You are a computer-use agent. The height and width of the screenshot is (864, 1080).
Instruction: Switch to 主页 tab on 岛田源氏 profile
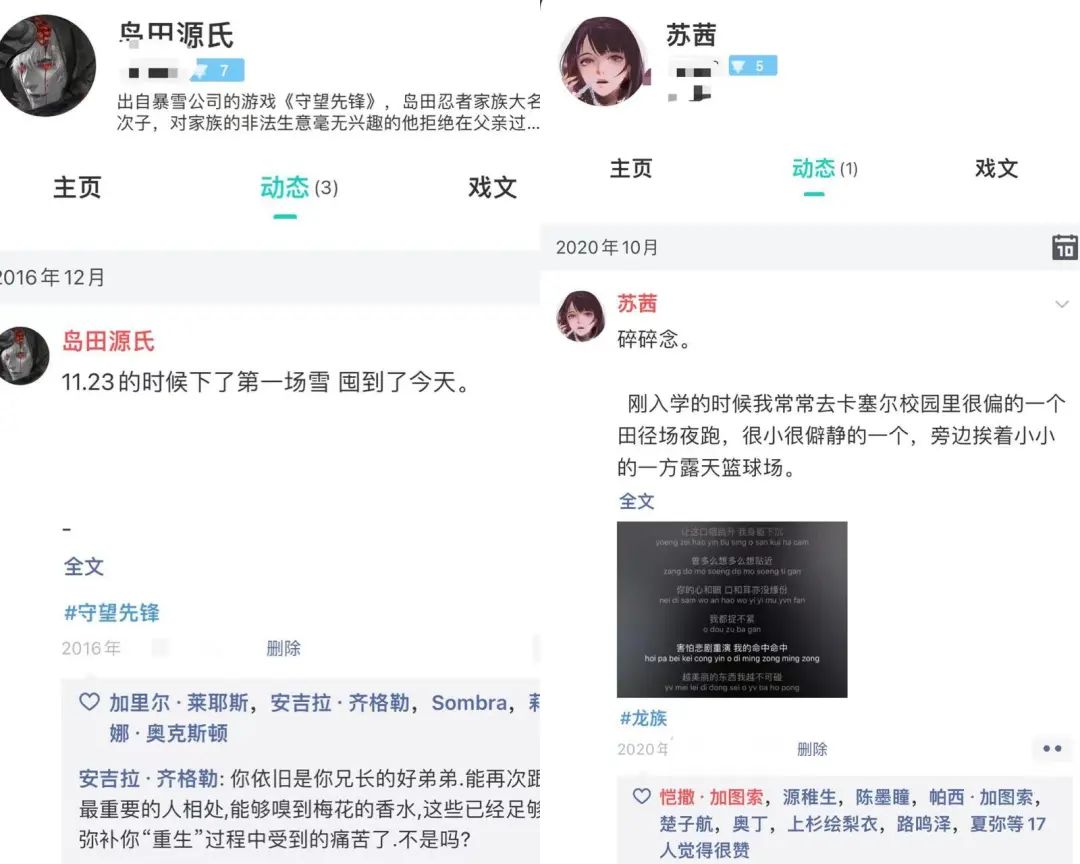[x=77, y=187]
